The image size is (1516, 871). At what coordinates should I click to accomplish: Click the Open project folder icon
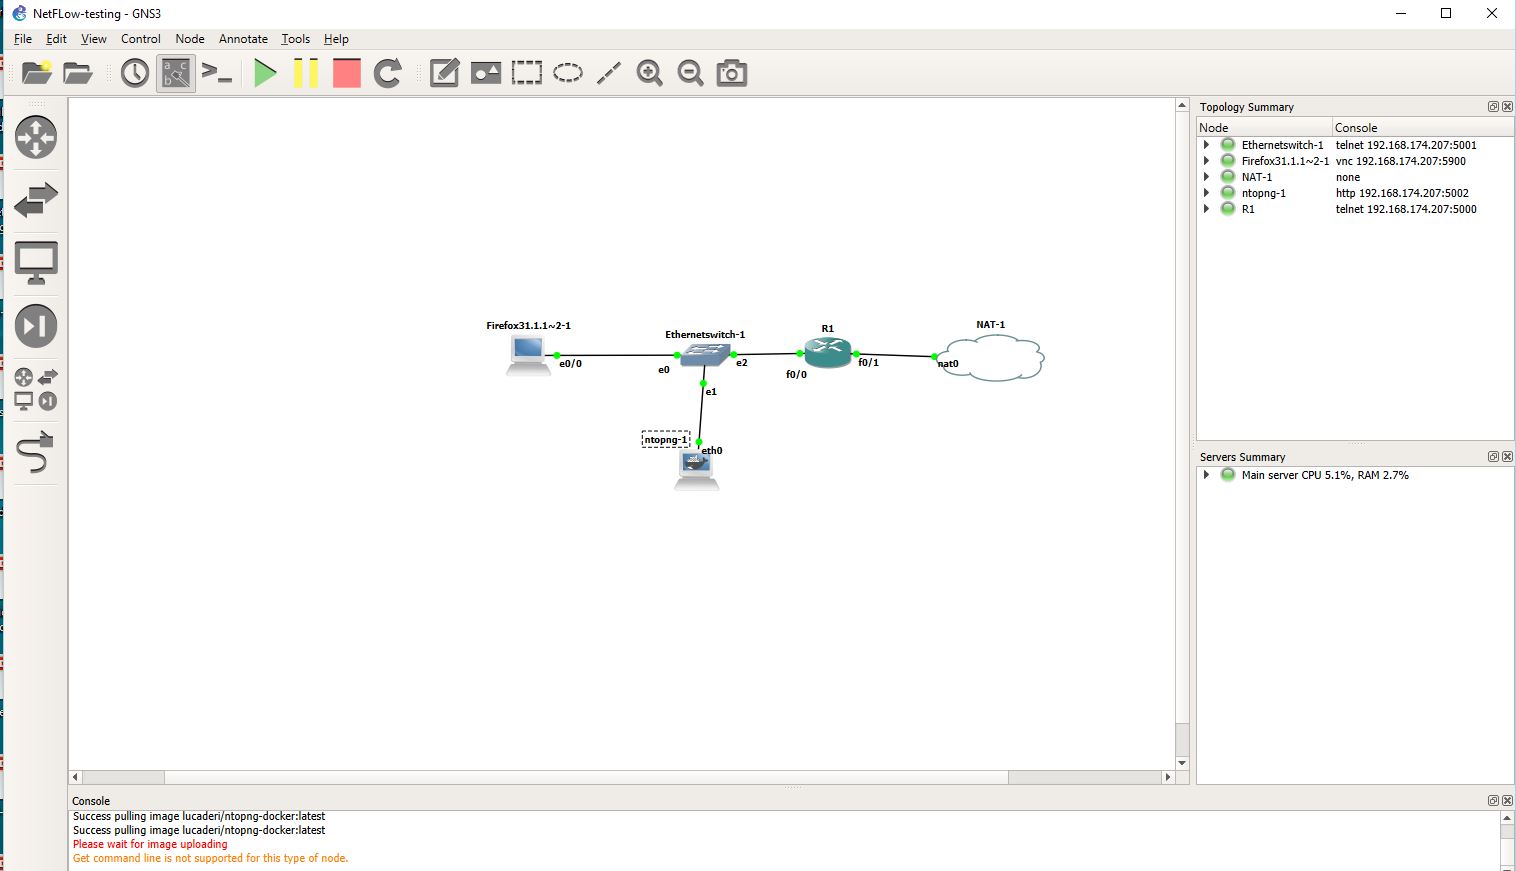point(77,73)
